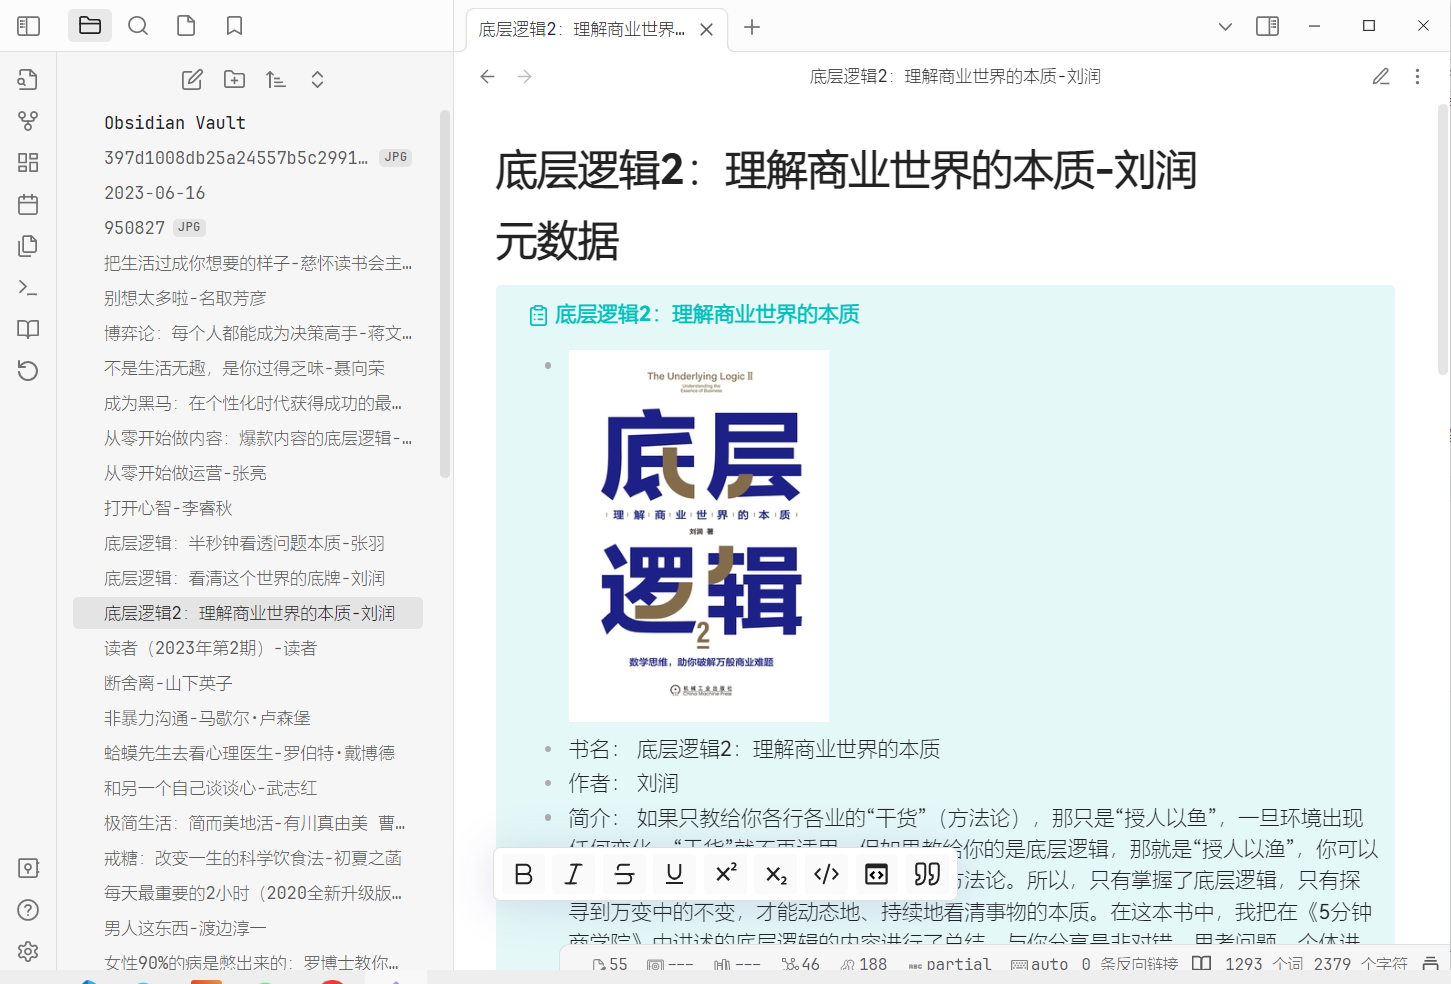The image size is (1451, 984).
Task: Open the command palette terminal icon
Action: point(28,288)
